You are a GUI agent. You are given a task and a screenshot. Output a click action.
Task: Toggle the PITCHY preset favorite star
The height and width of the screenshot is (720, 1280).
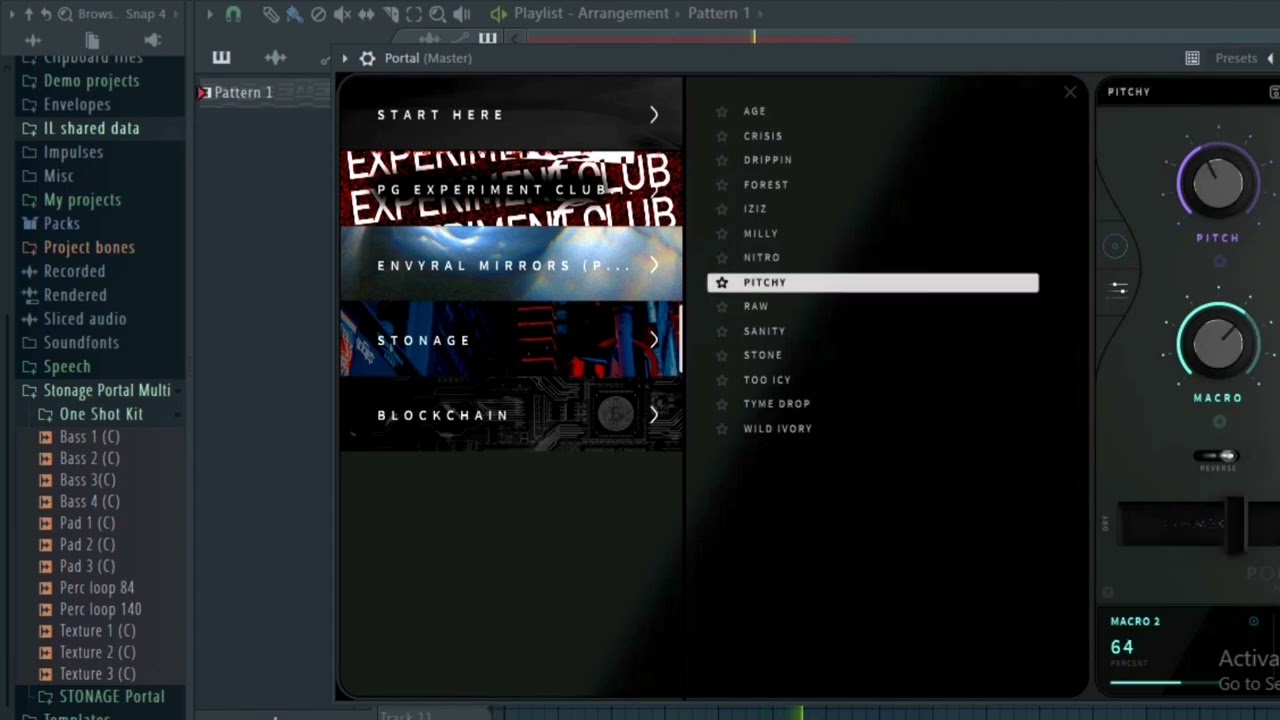[722, 282]
